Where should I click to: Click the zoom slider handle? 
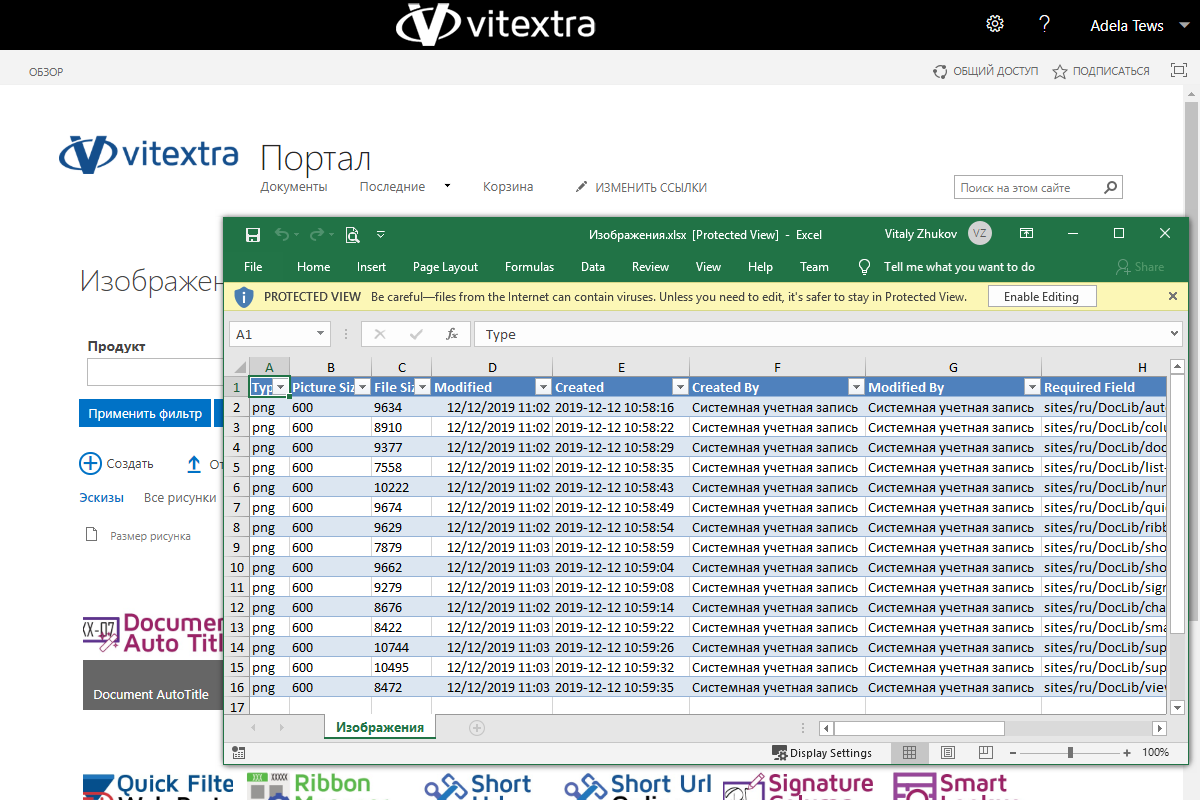[1070, 753]
